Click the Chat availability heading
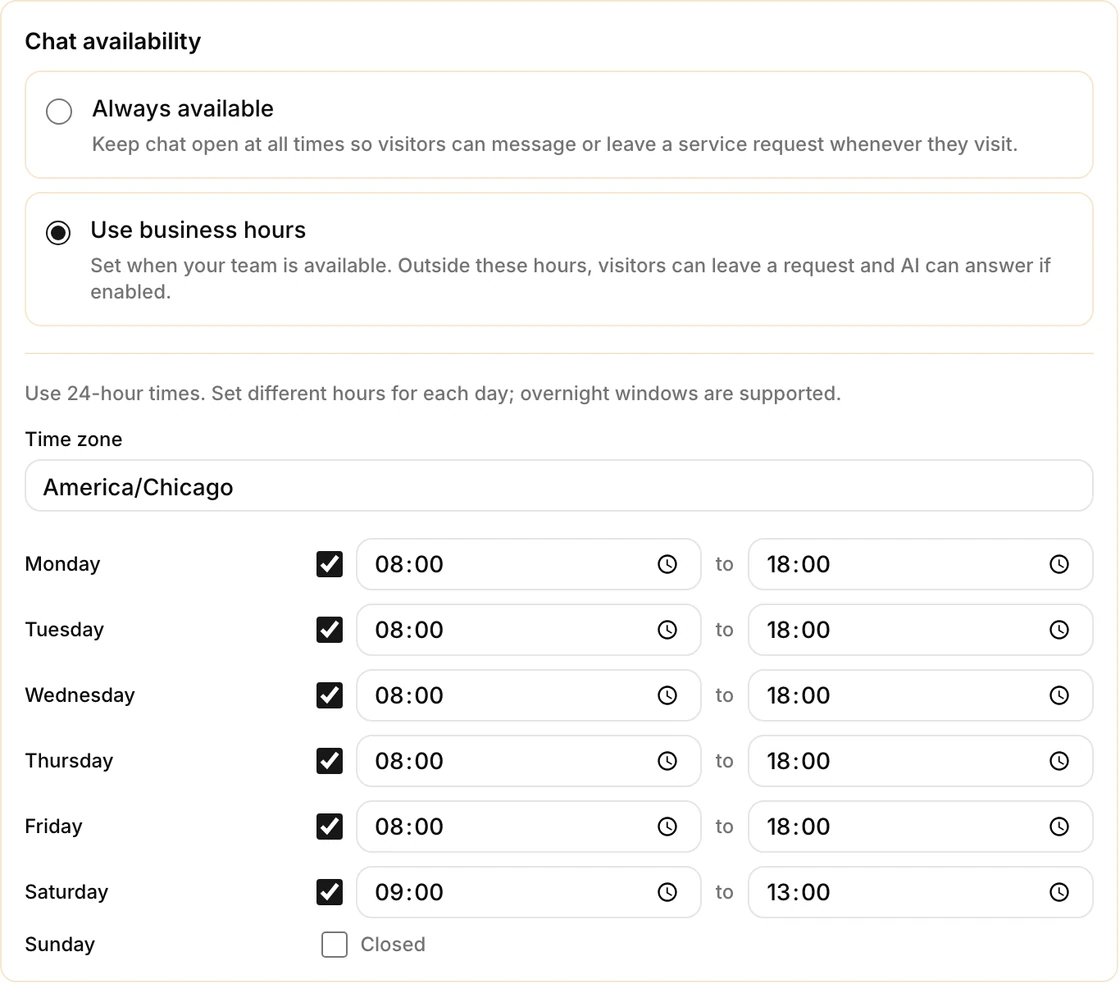The width and height of the screenshot is (1120, 984). click(113, 41)
